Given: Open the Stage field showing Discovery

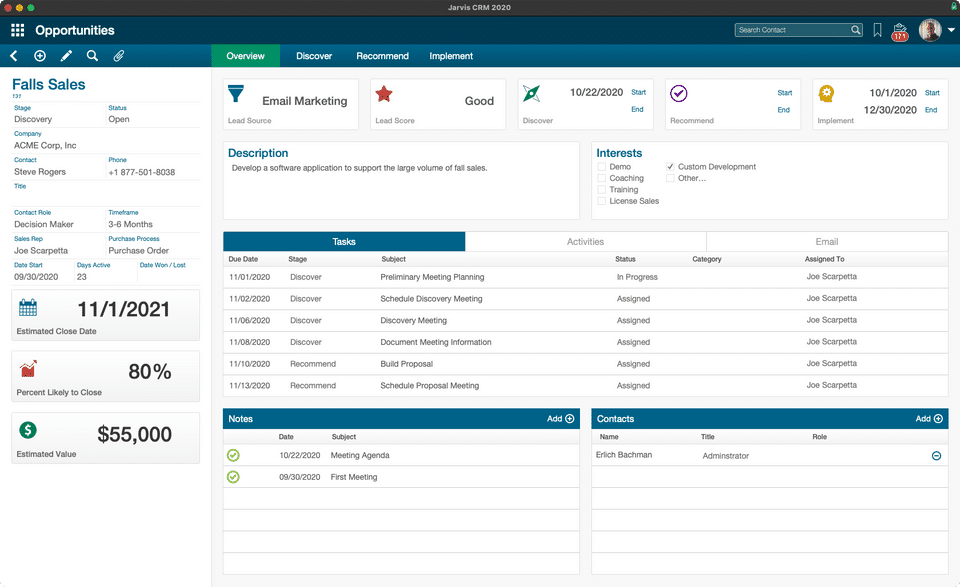Looking at the screenshot, I should tap(59, 119).
